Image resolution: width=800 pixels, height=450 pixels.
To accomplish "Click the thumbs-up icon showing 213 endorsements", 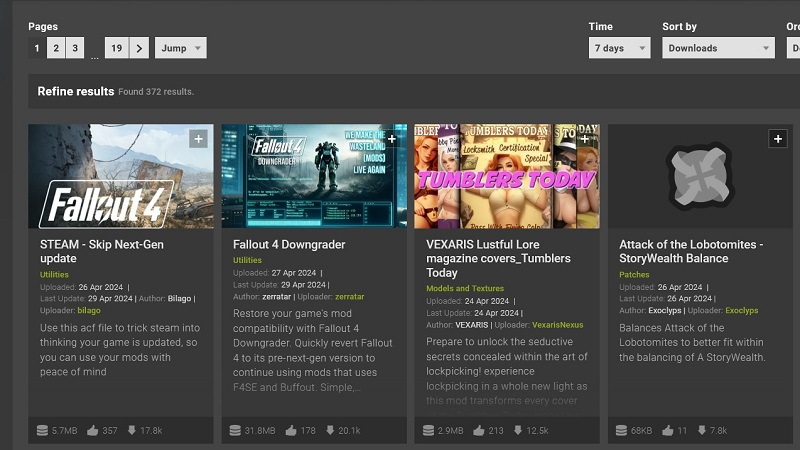I will [479, 431].
